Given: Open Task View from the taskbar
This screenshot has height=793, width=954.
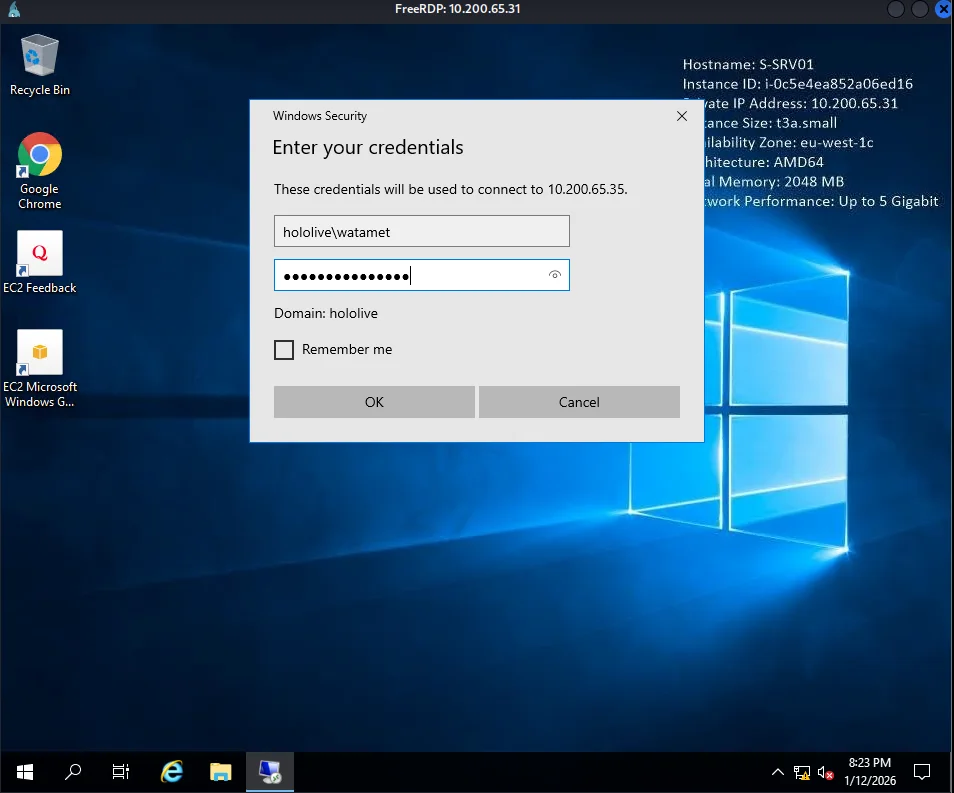Looking at the screenshot, I should click(121, 772).
